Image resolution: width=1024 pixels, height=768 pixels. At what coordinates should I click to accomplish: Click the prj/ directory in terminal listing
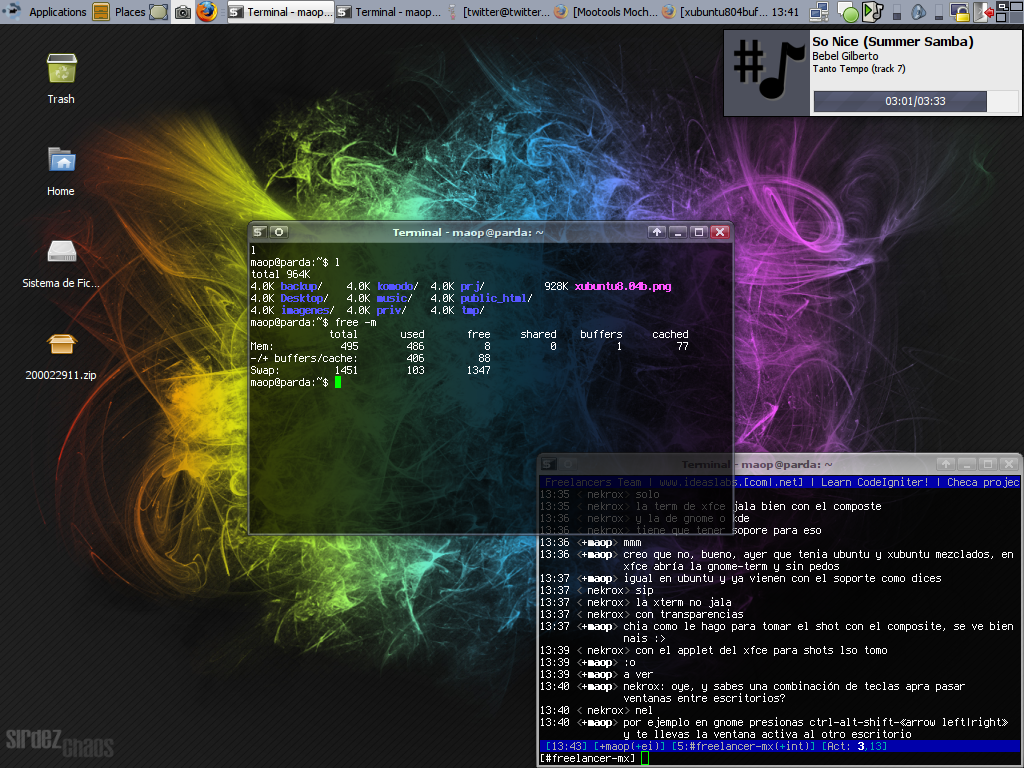(x=472, y=286)
